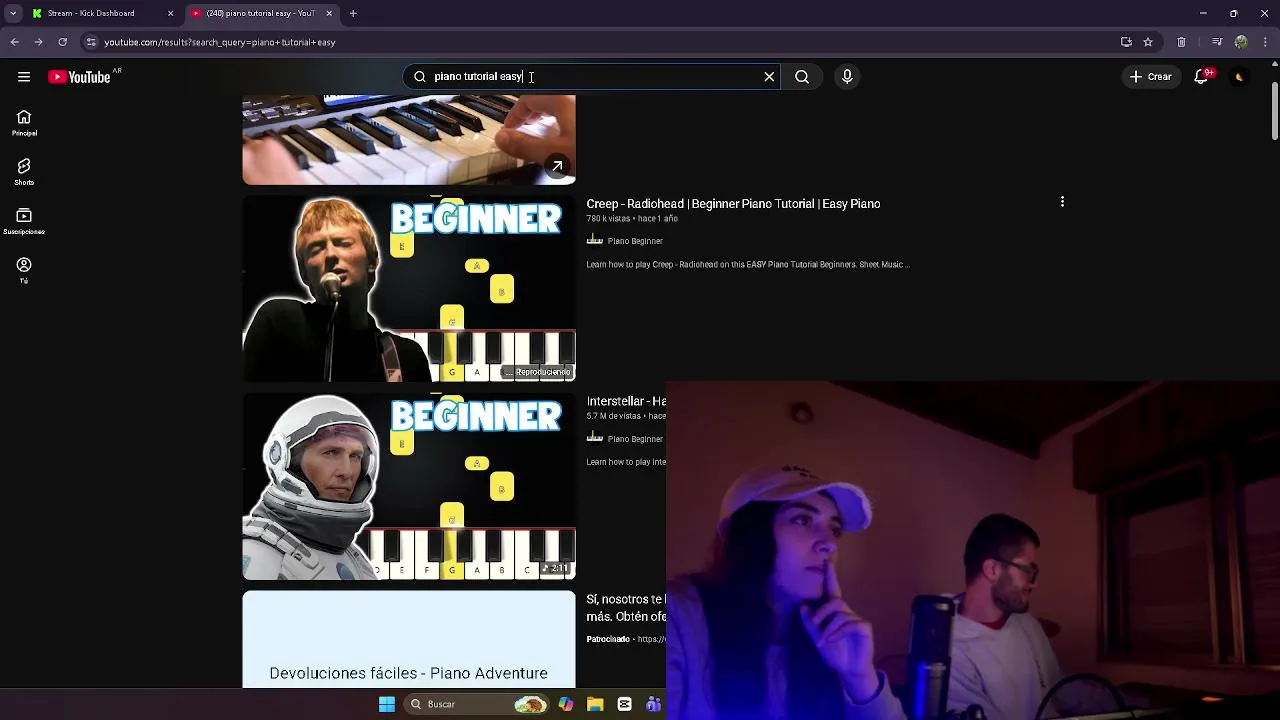This screenshot has width=1280, height=720.
Task: Open Shorts from the sidebar
Action: click(x=24, y=172)
